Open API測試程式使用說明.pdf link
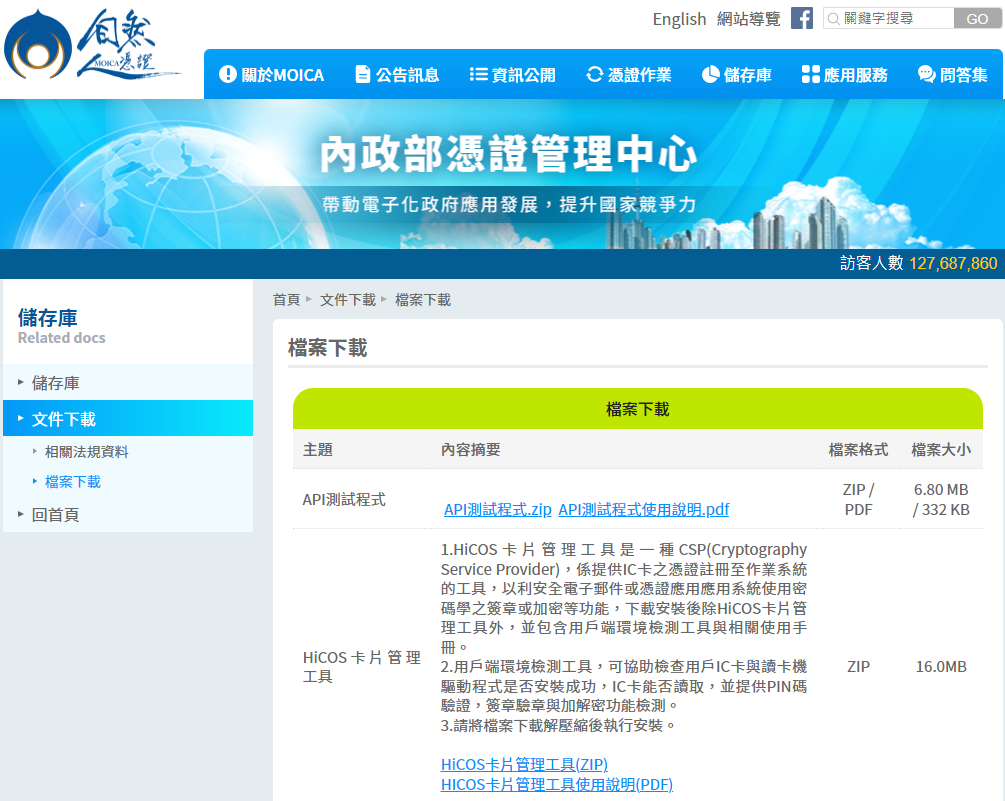This screenshot has width=1005, height=801. 643,509
